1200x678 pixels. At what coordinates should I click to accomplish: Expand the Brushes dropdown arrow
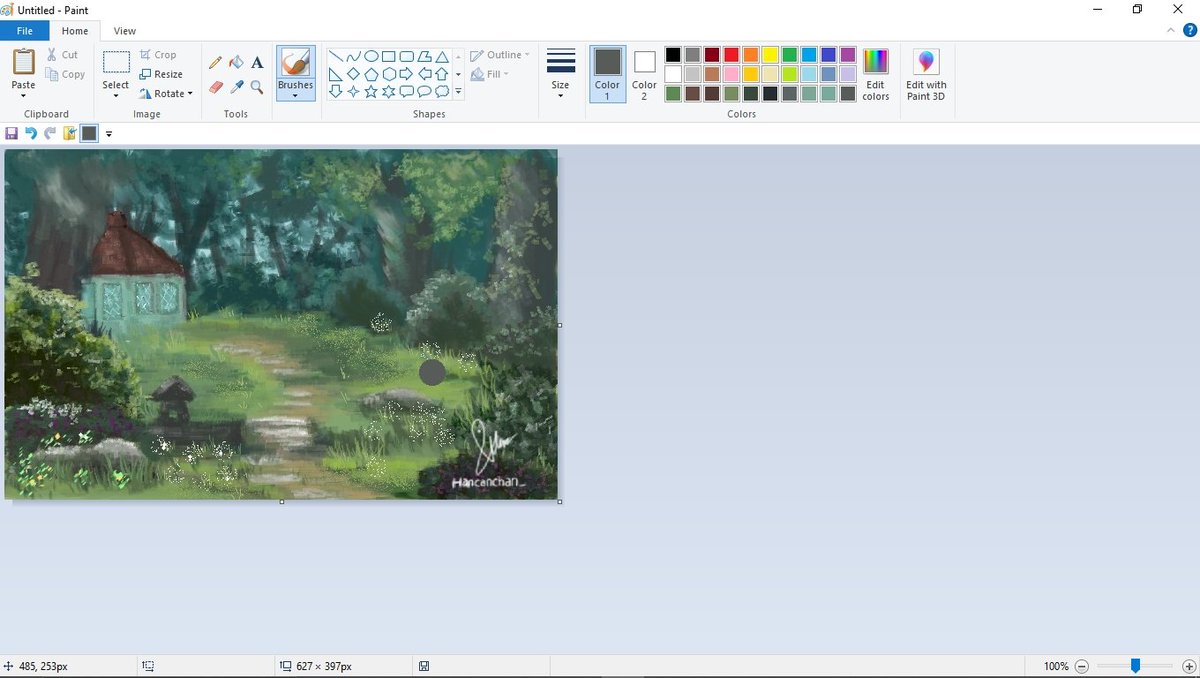pos(295,96)
